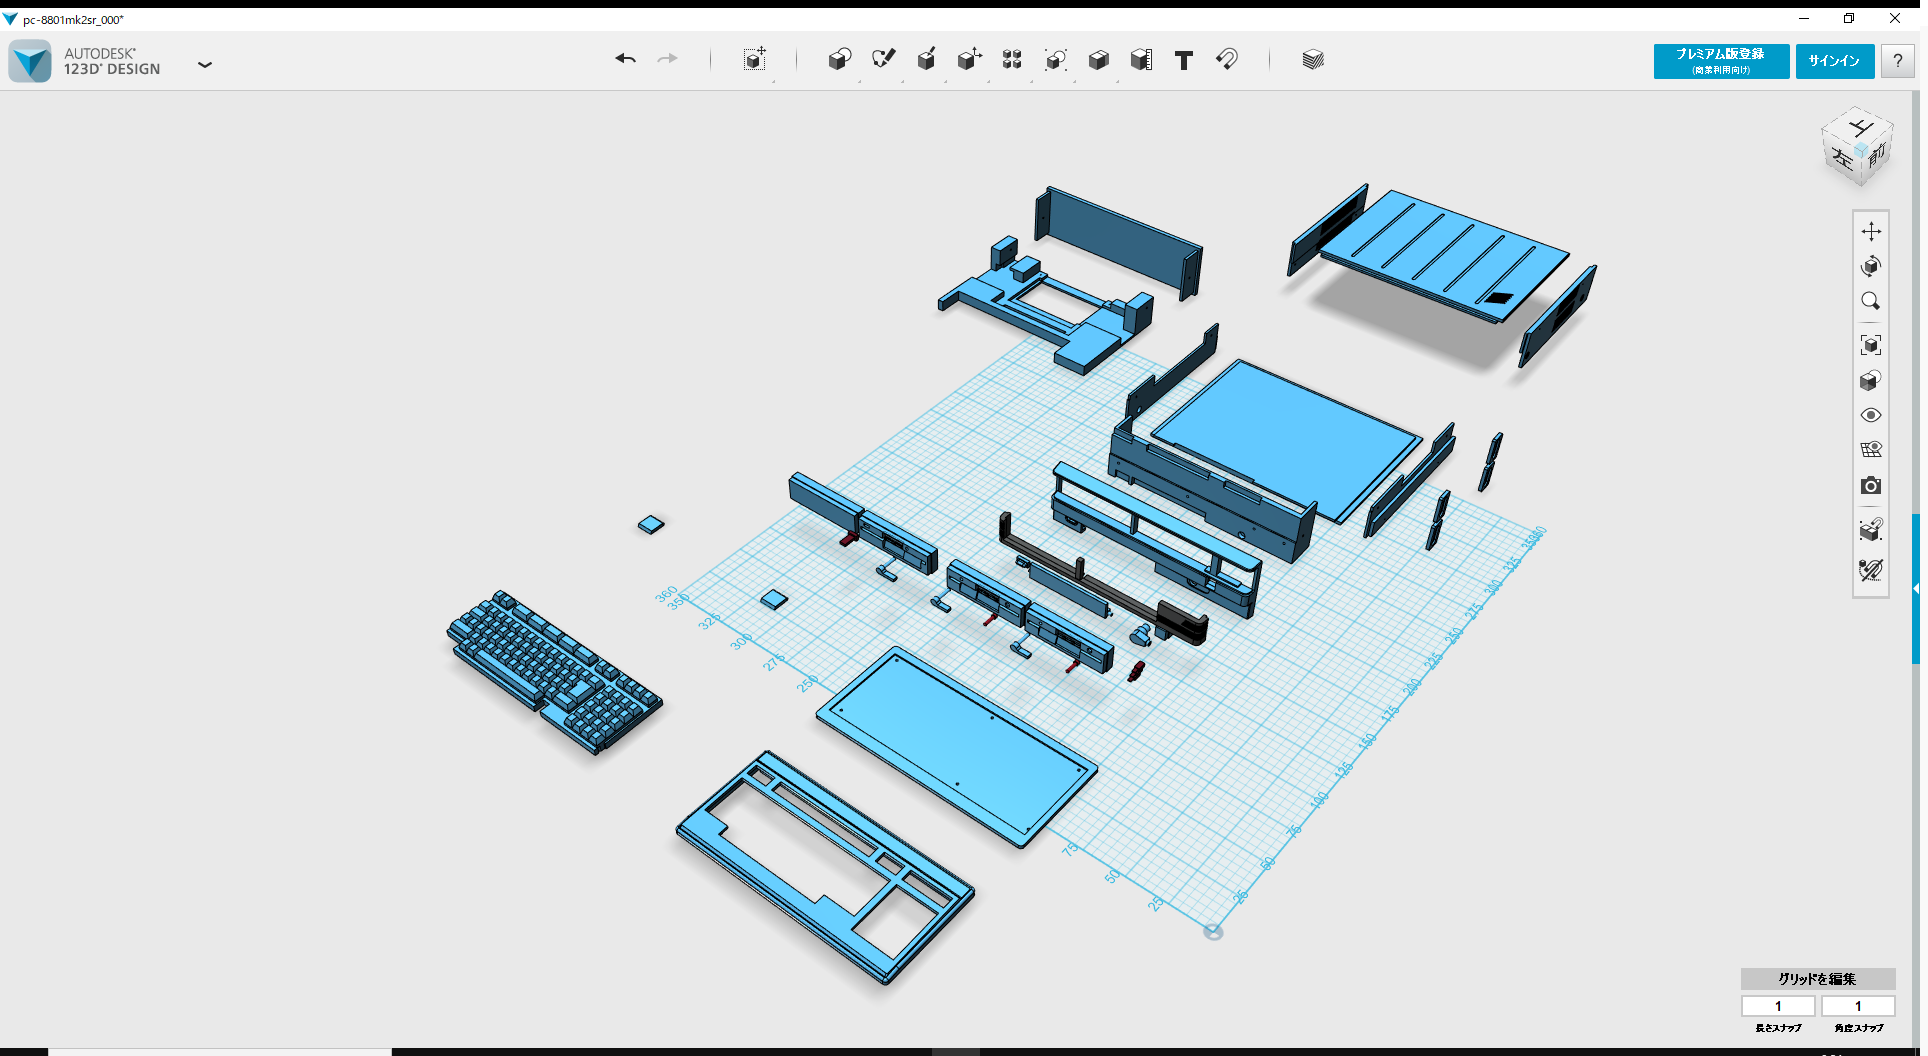
Task: Toggle the lock/unlock objects control
Action: coord(1871,530)
